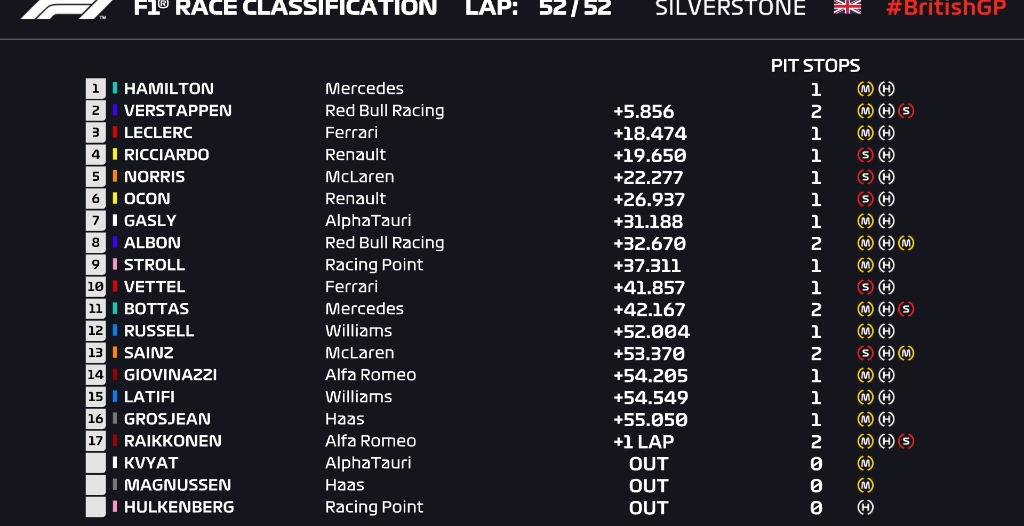
Task: Click the SILVERSTONE circuit label
Action: coord(730,8)
